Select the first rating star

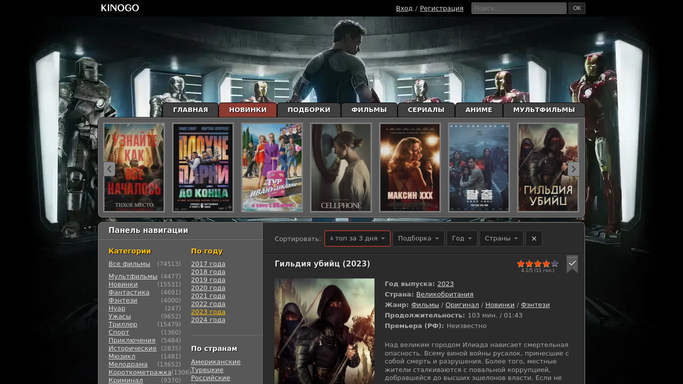(521, 264)
